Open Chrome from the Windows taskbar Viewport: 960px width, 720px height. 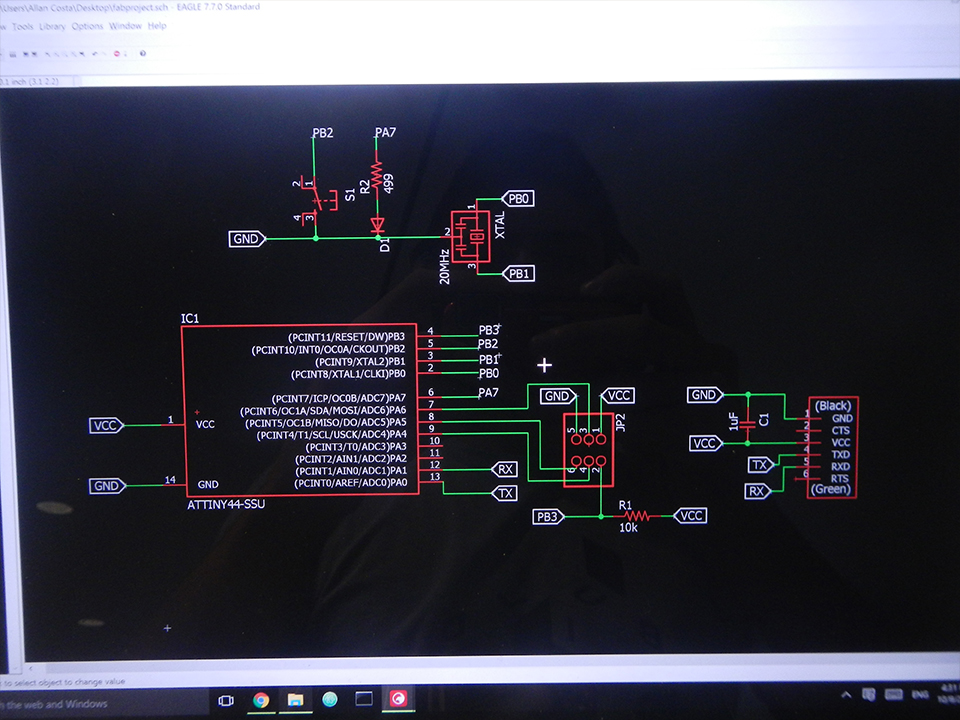click(x=260, y=700)
